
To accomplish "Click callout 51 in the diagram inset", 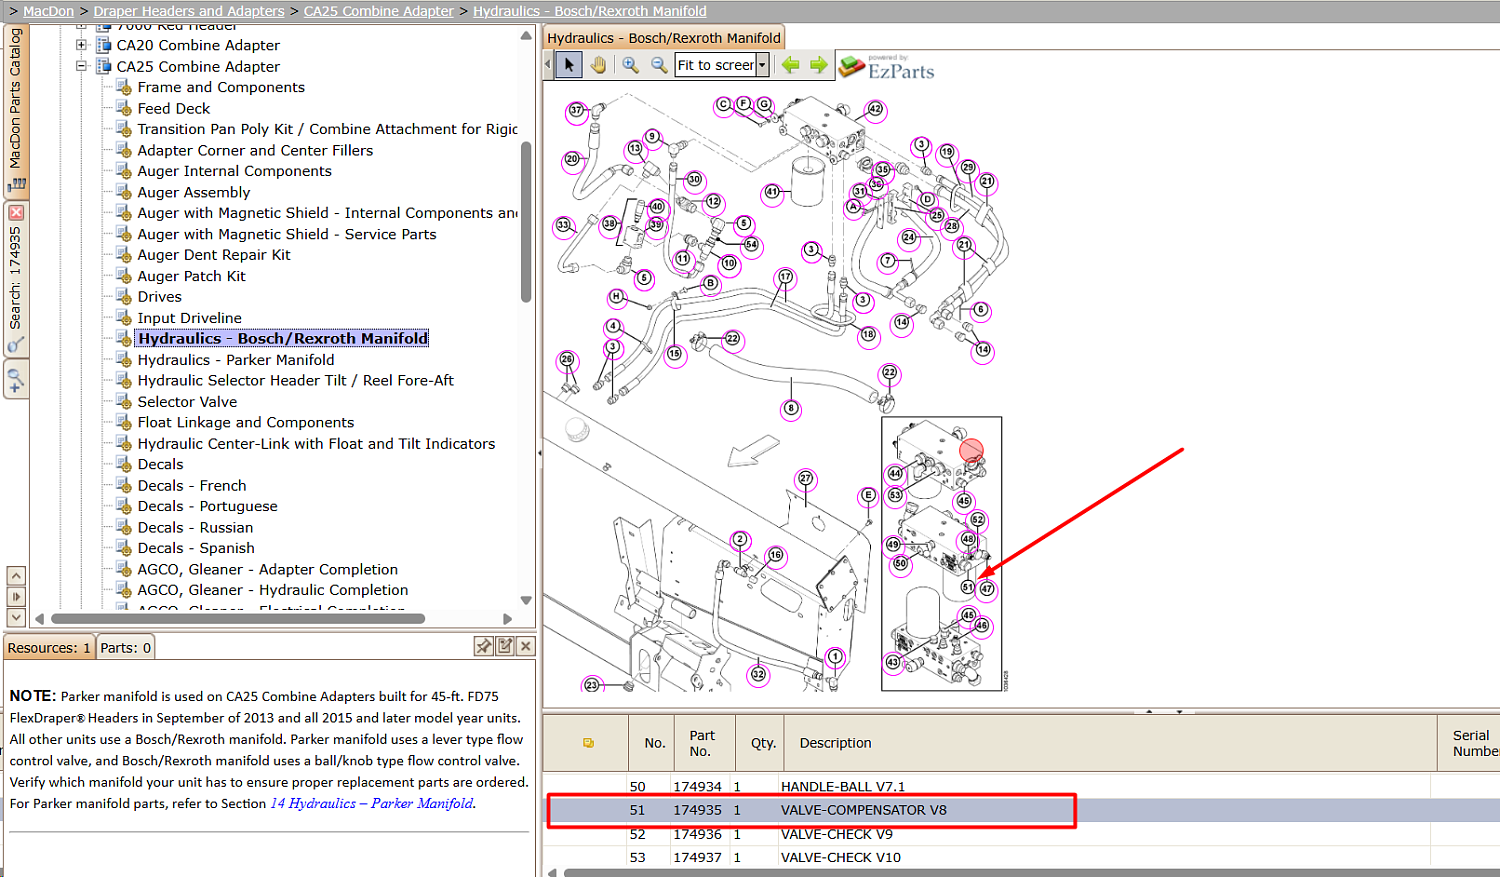I will point(968,587).
